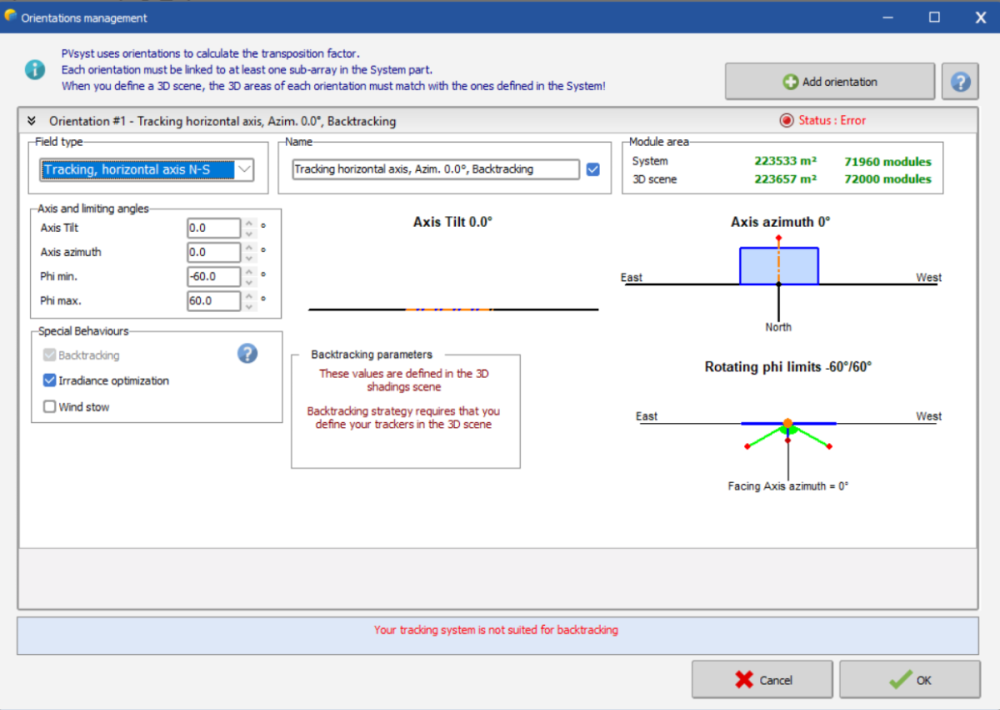The width and height of the screenshot is (1000, 710).
Task: Click the orange tracker pivot point in phi diagram
Action: click(788, 423)
